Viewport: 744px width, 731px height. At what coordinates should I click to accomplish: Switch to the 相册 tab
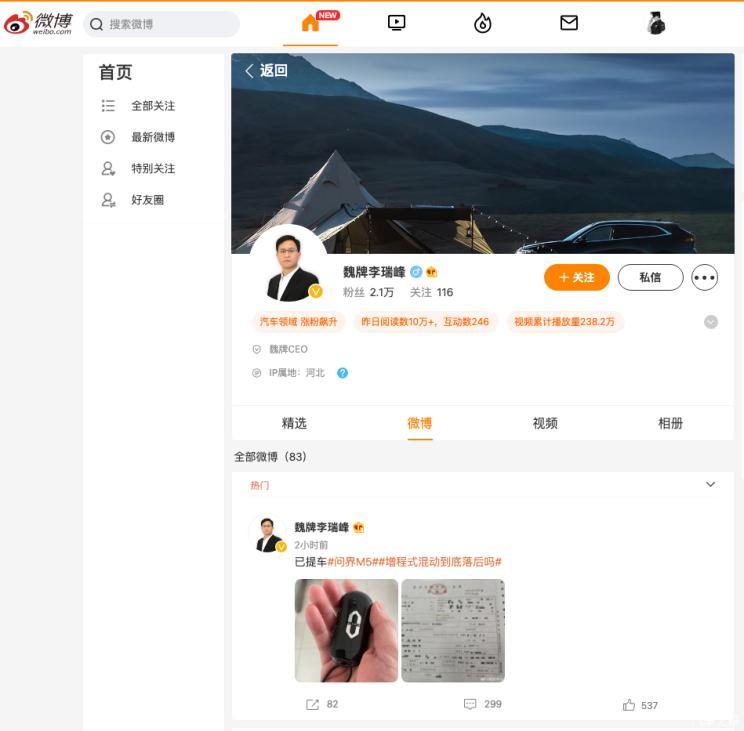(670, 423)
